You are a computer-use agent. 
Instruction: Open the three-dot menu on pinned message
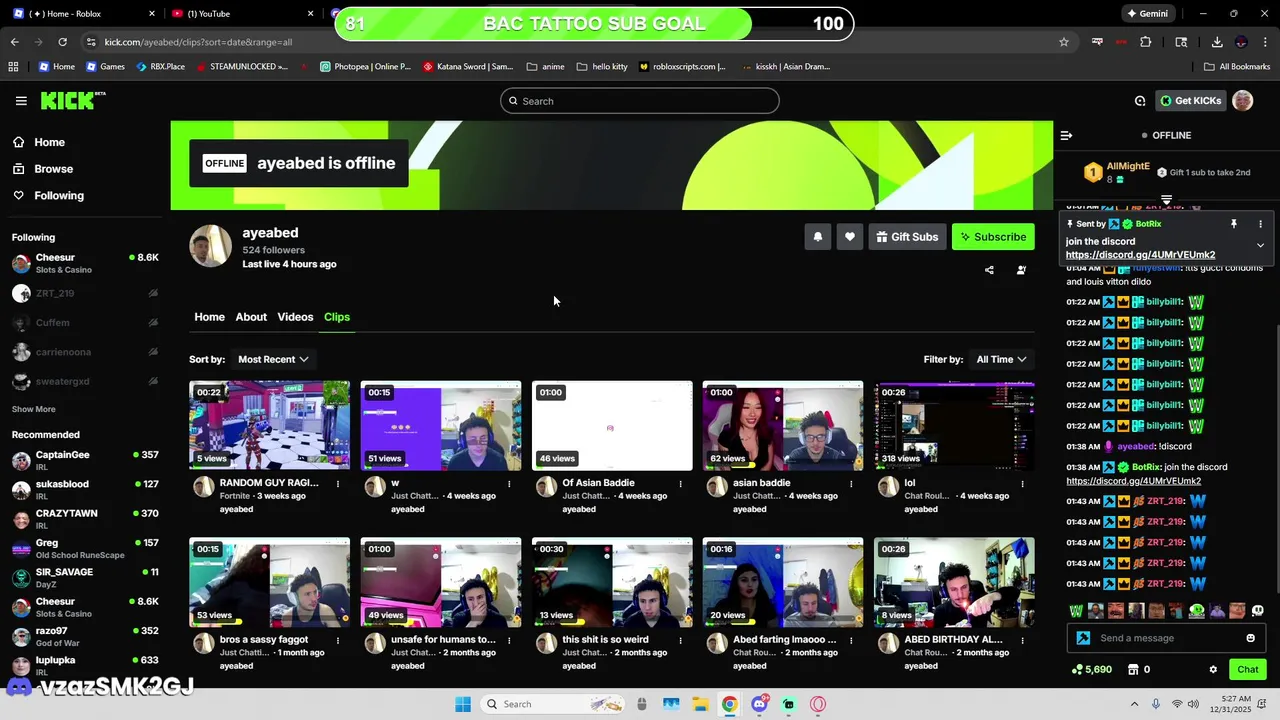click(1260, 224)
